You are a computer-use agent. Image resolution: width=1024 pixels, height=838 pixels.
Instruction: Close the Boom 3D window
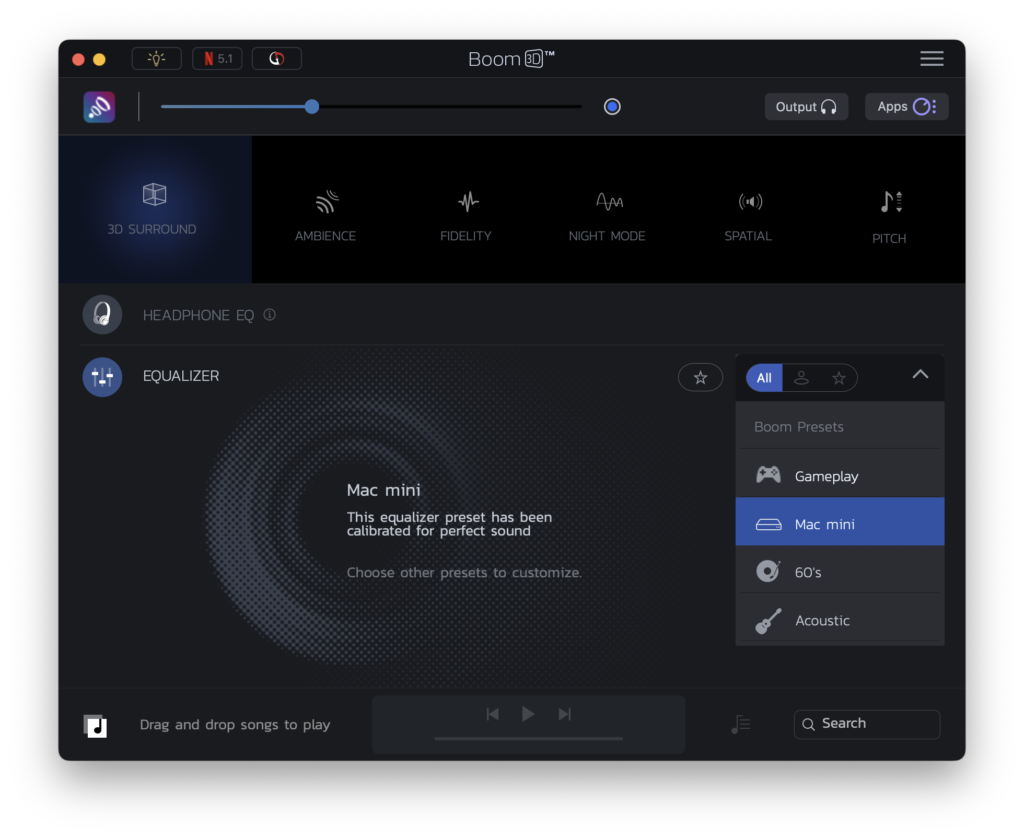pyautogui.click(x=78, y=59)
